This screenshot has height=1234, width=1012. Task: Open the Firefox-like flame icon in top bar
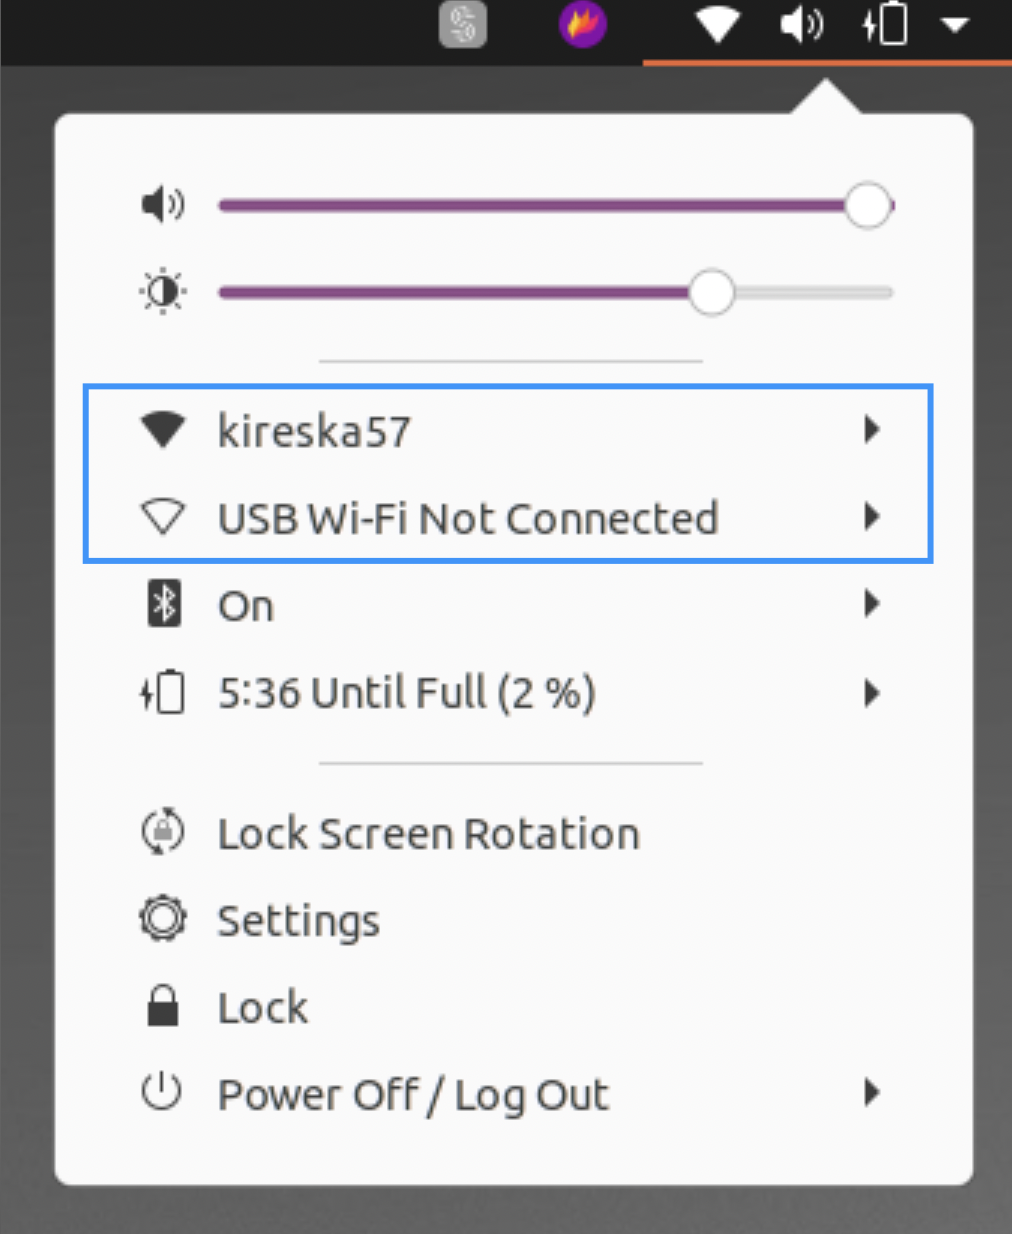coord(582,25)
